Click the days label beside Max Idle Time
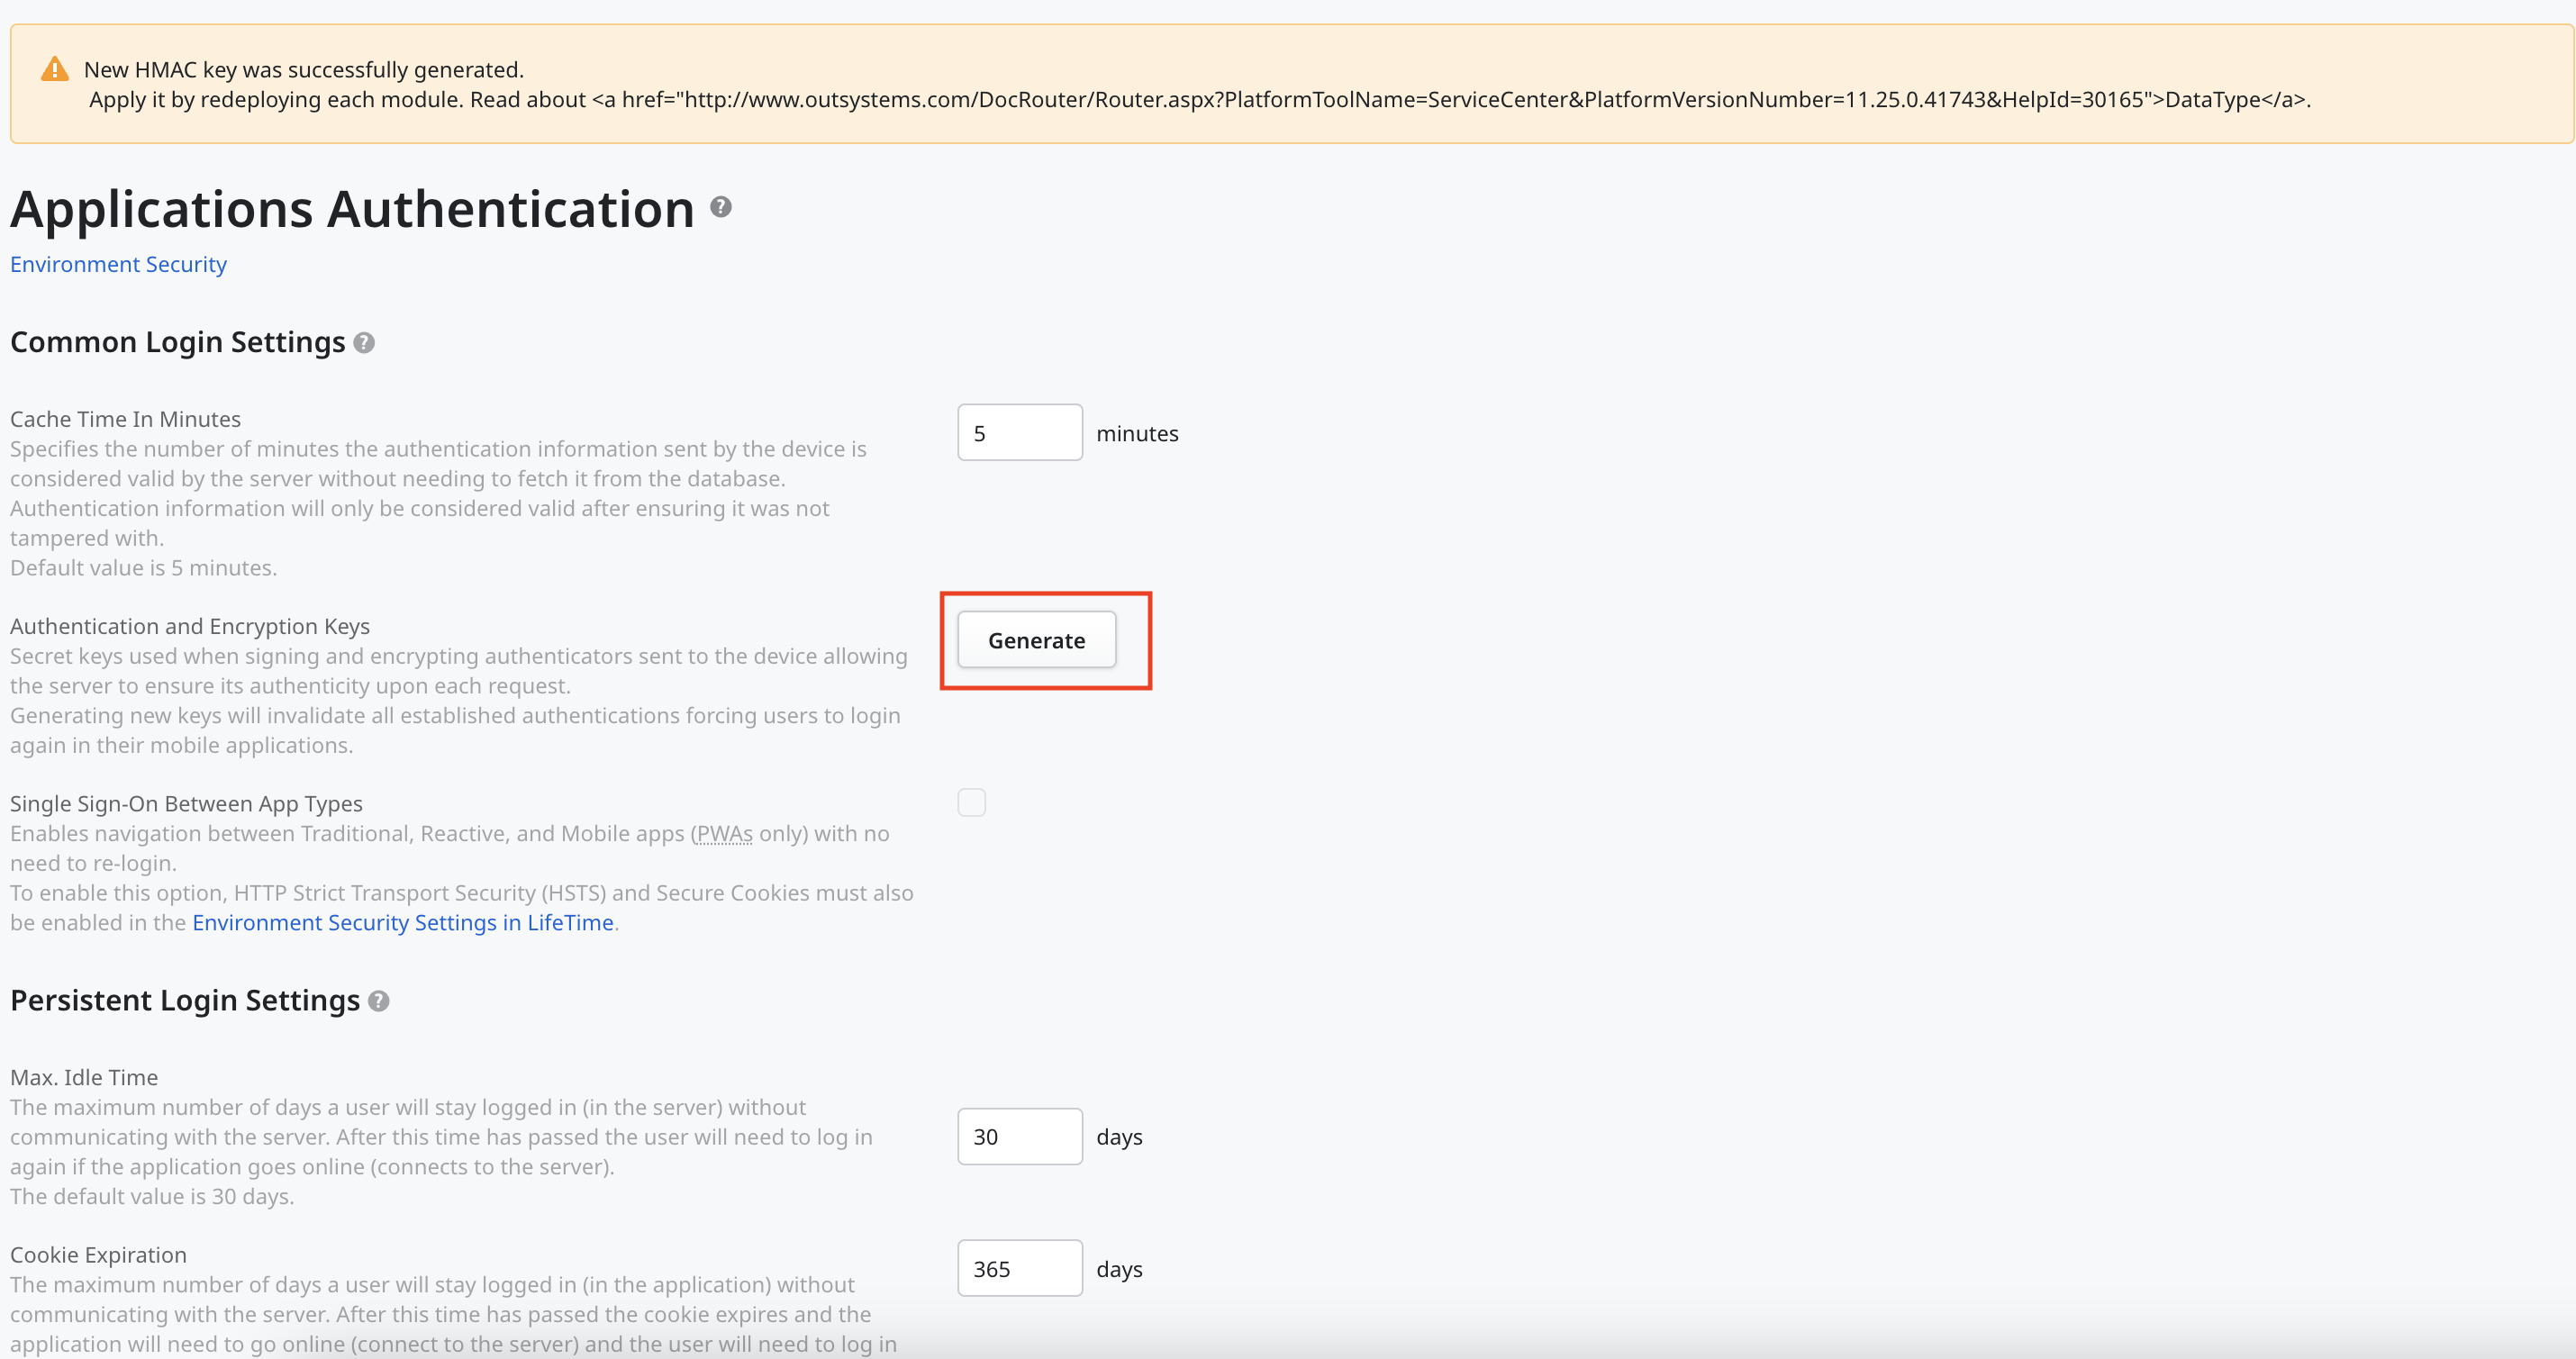This screenshot has width=2576, height=1359. [x=1118, y=1137]
